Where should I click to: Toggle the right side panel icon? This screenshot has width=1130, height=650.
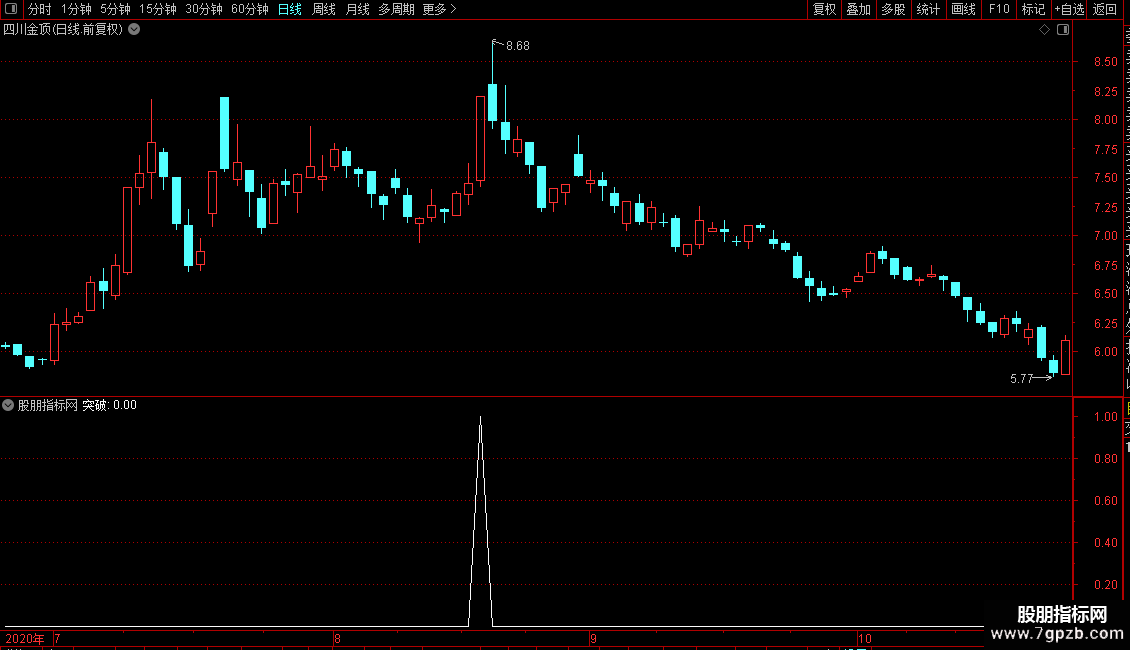coord(1063,30)
